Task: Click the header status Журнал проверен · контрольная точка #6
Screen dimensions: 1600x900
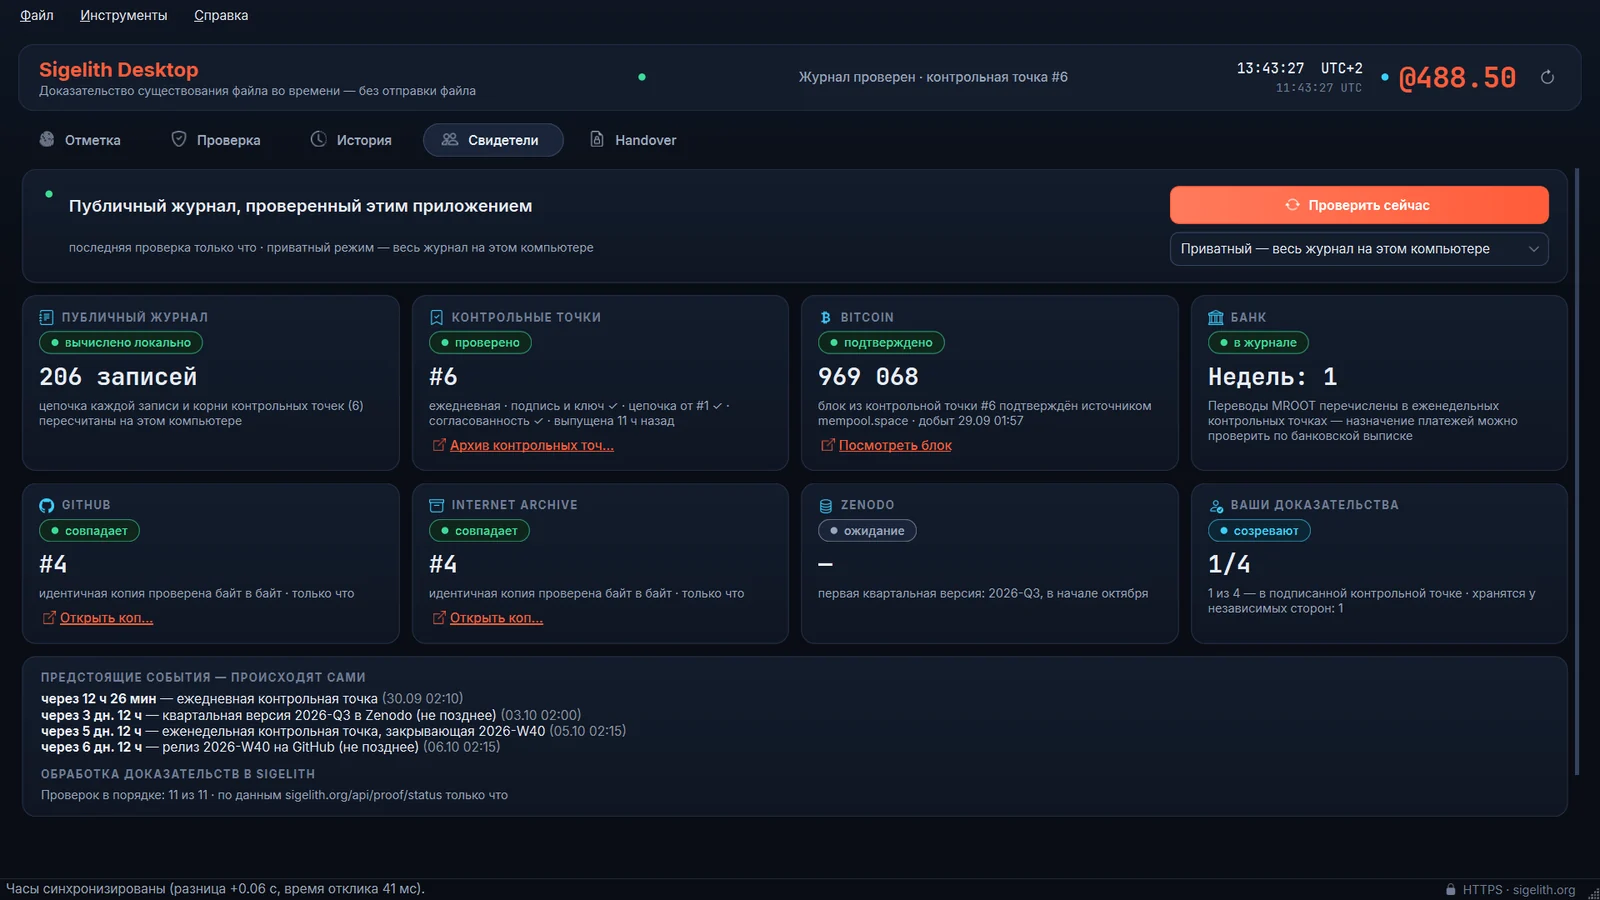Action: coord(933,77)
